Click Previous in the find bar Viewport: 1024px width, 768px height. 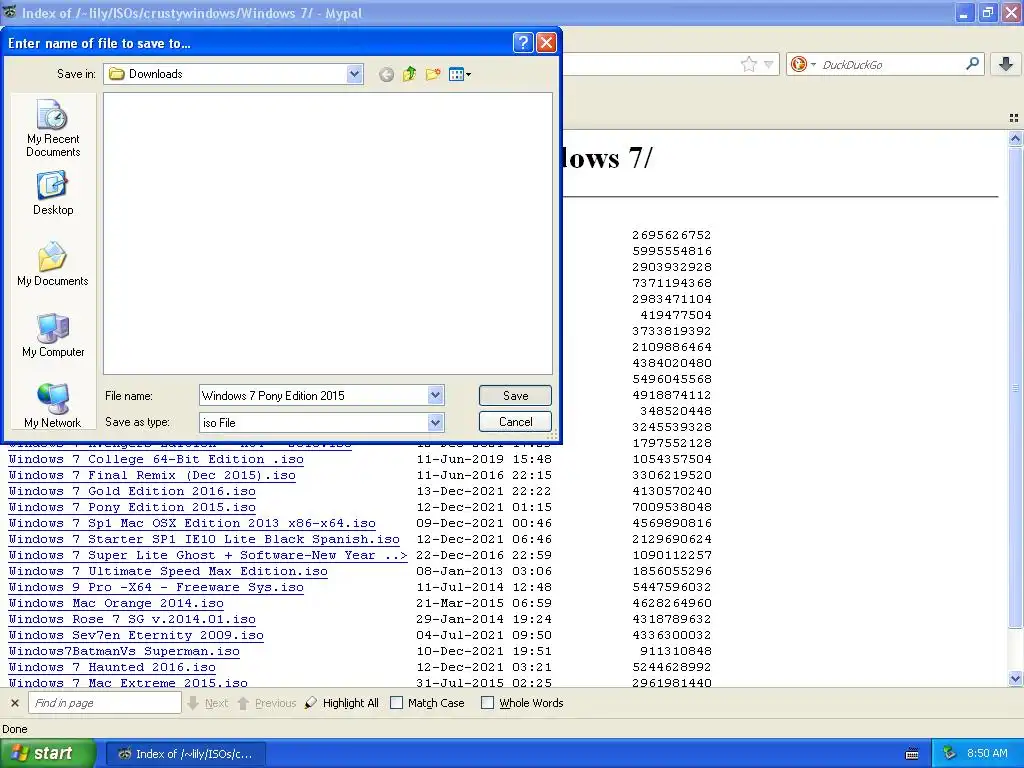coord(267,703)
